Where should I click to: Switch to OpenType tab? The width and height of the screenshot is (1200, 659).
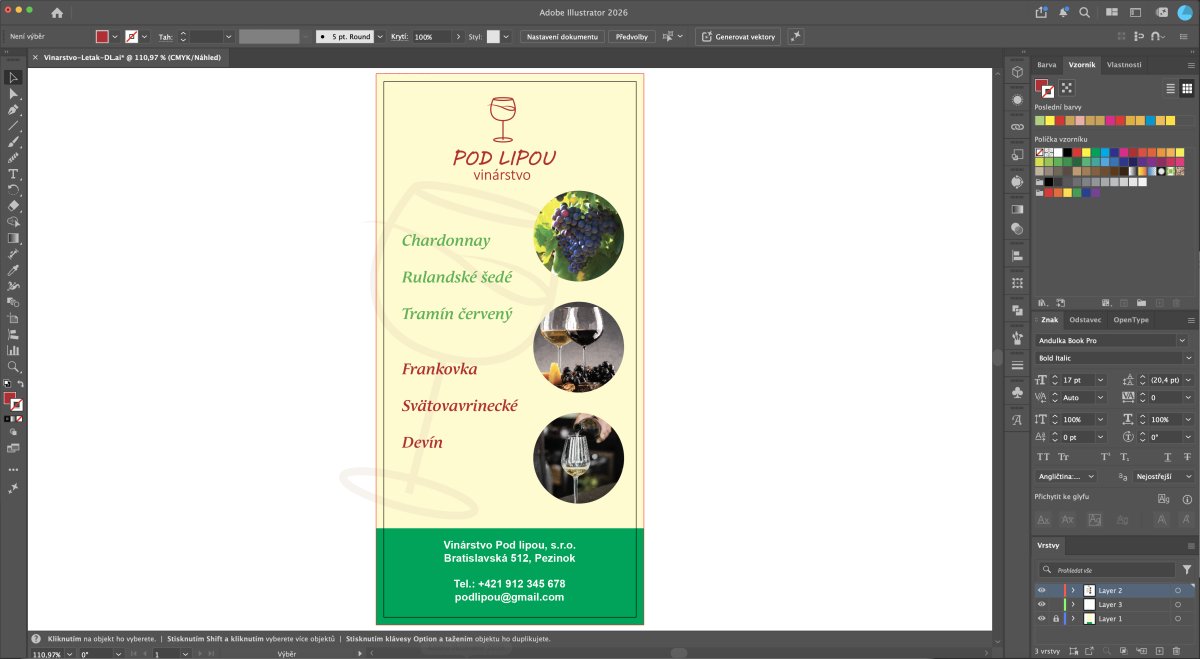[1131, 320]
